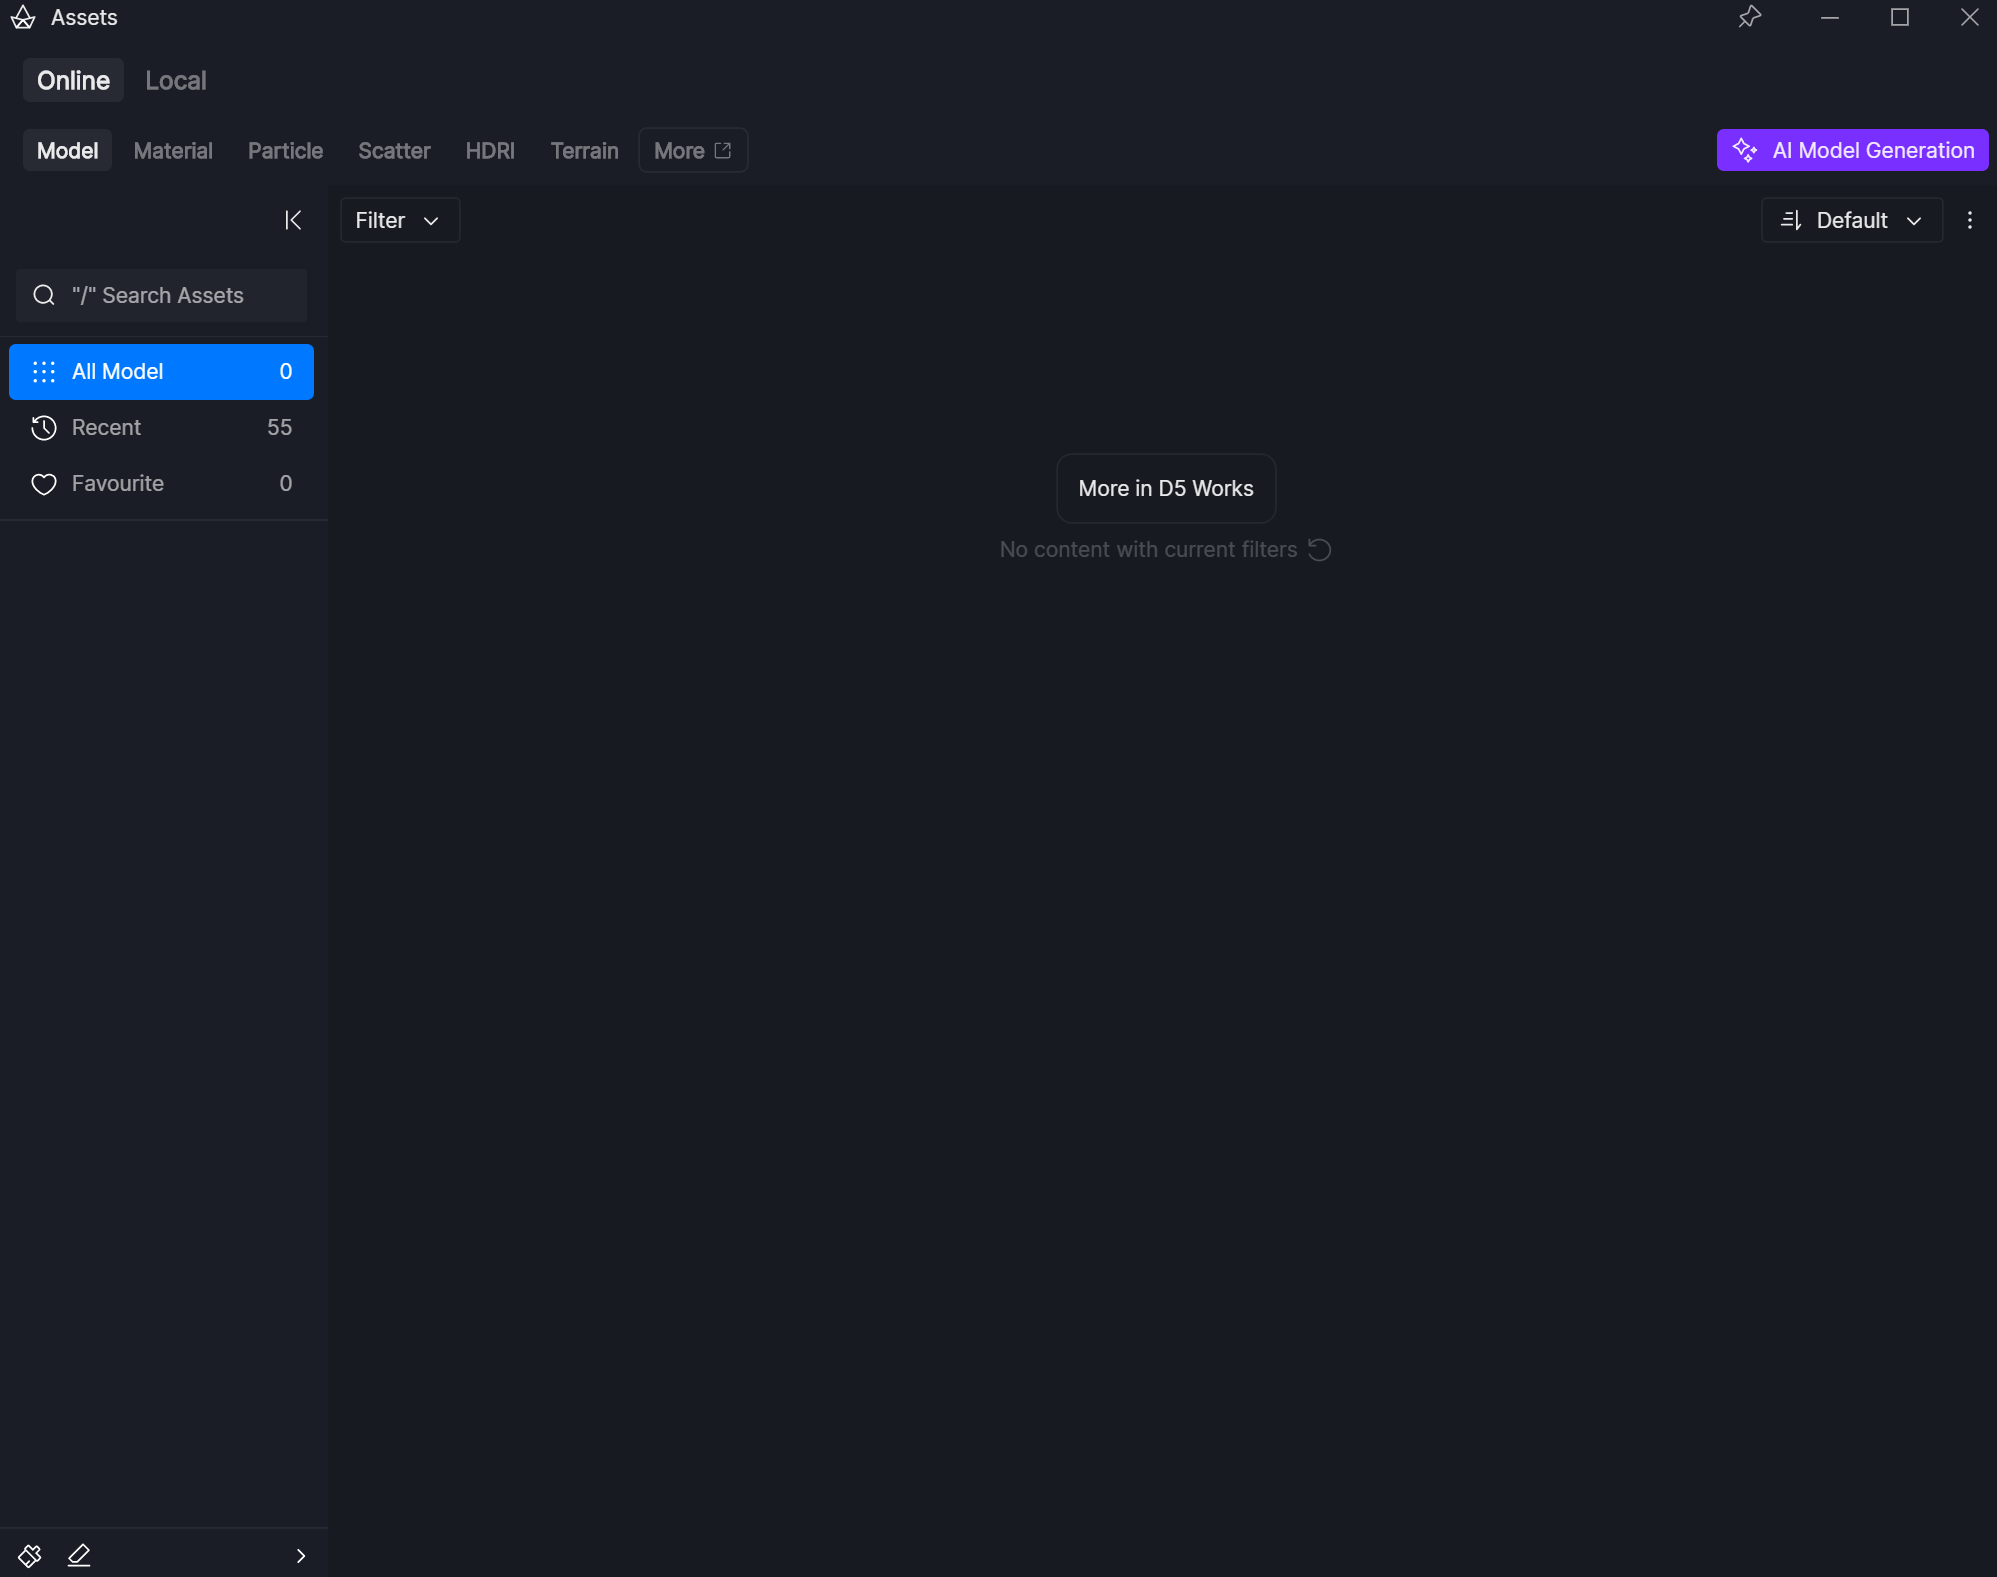The height and width of the screenshot is (1577, 1997).
Task: Click the D5 Assets logo icon
Action: [x=23, y=18]
